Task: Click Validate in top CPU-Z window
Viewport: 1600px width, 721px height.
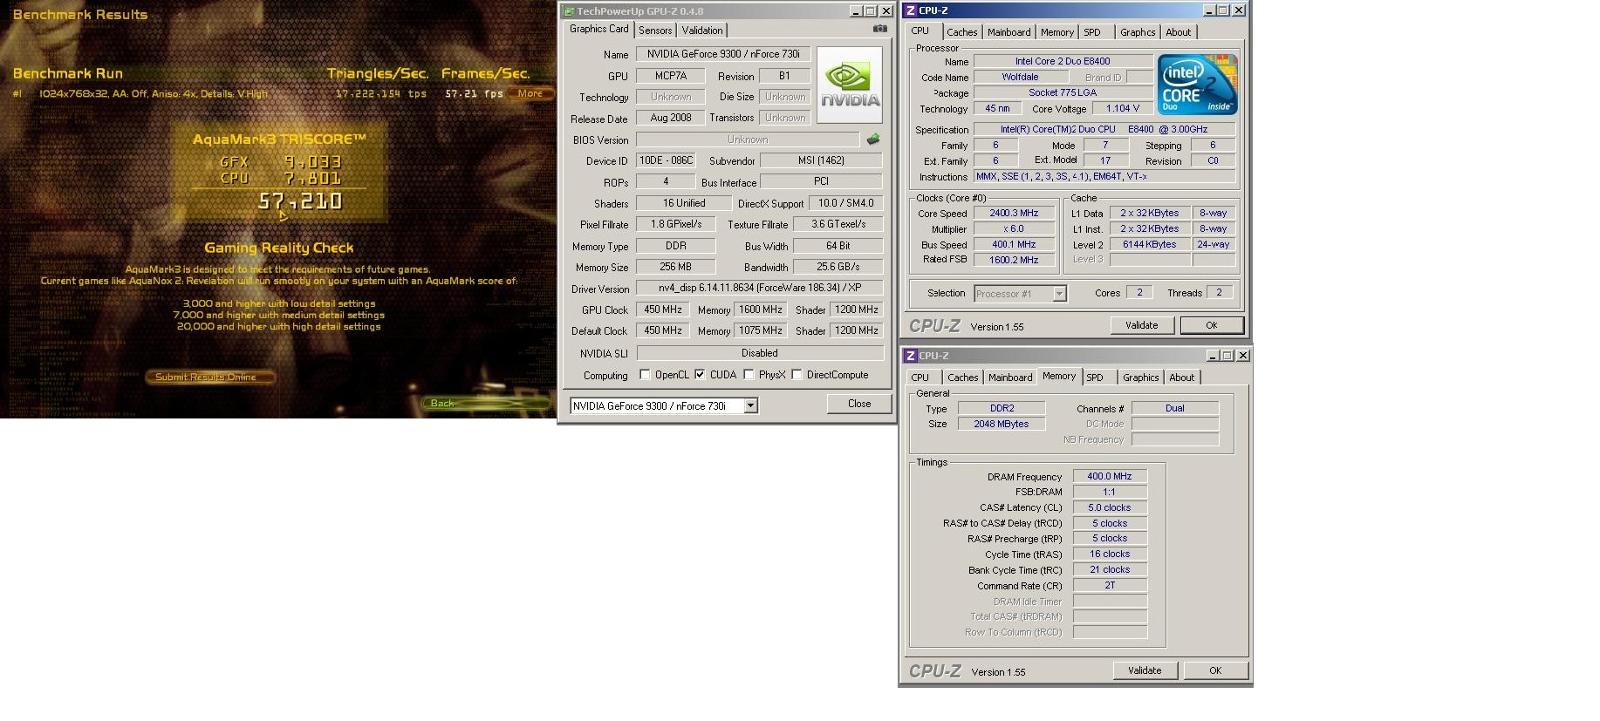Action: (1142, 325)
